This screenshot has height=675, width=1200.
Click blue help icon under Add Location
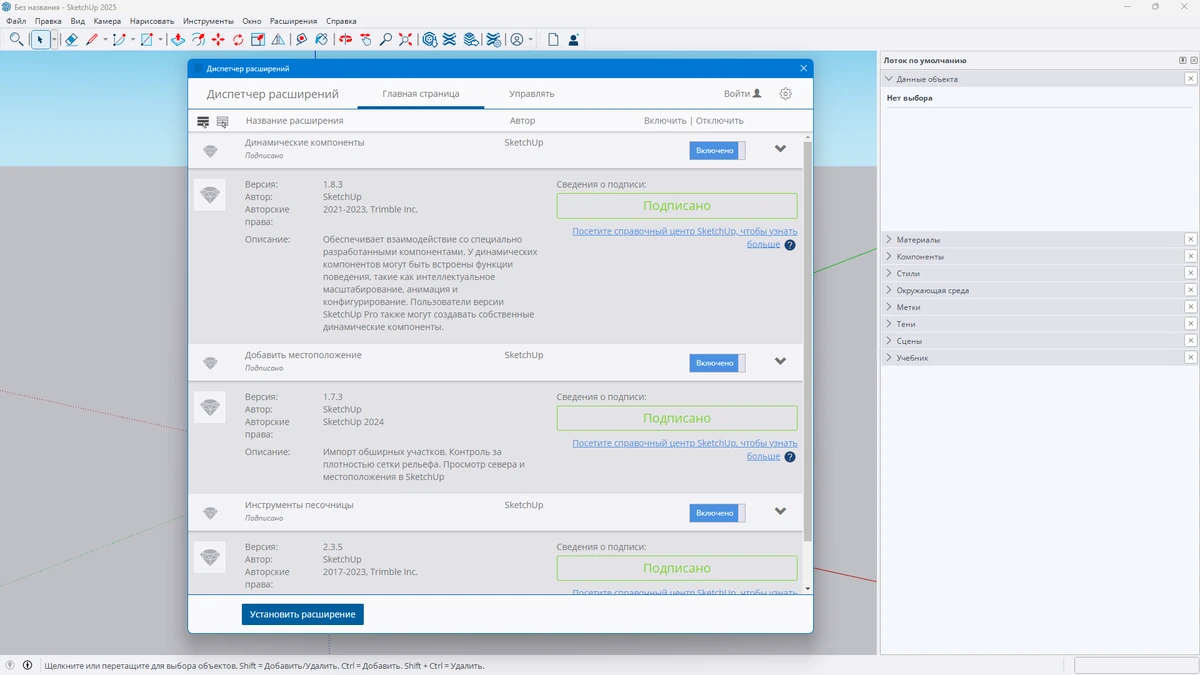[x=790, y=457]
